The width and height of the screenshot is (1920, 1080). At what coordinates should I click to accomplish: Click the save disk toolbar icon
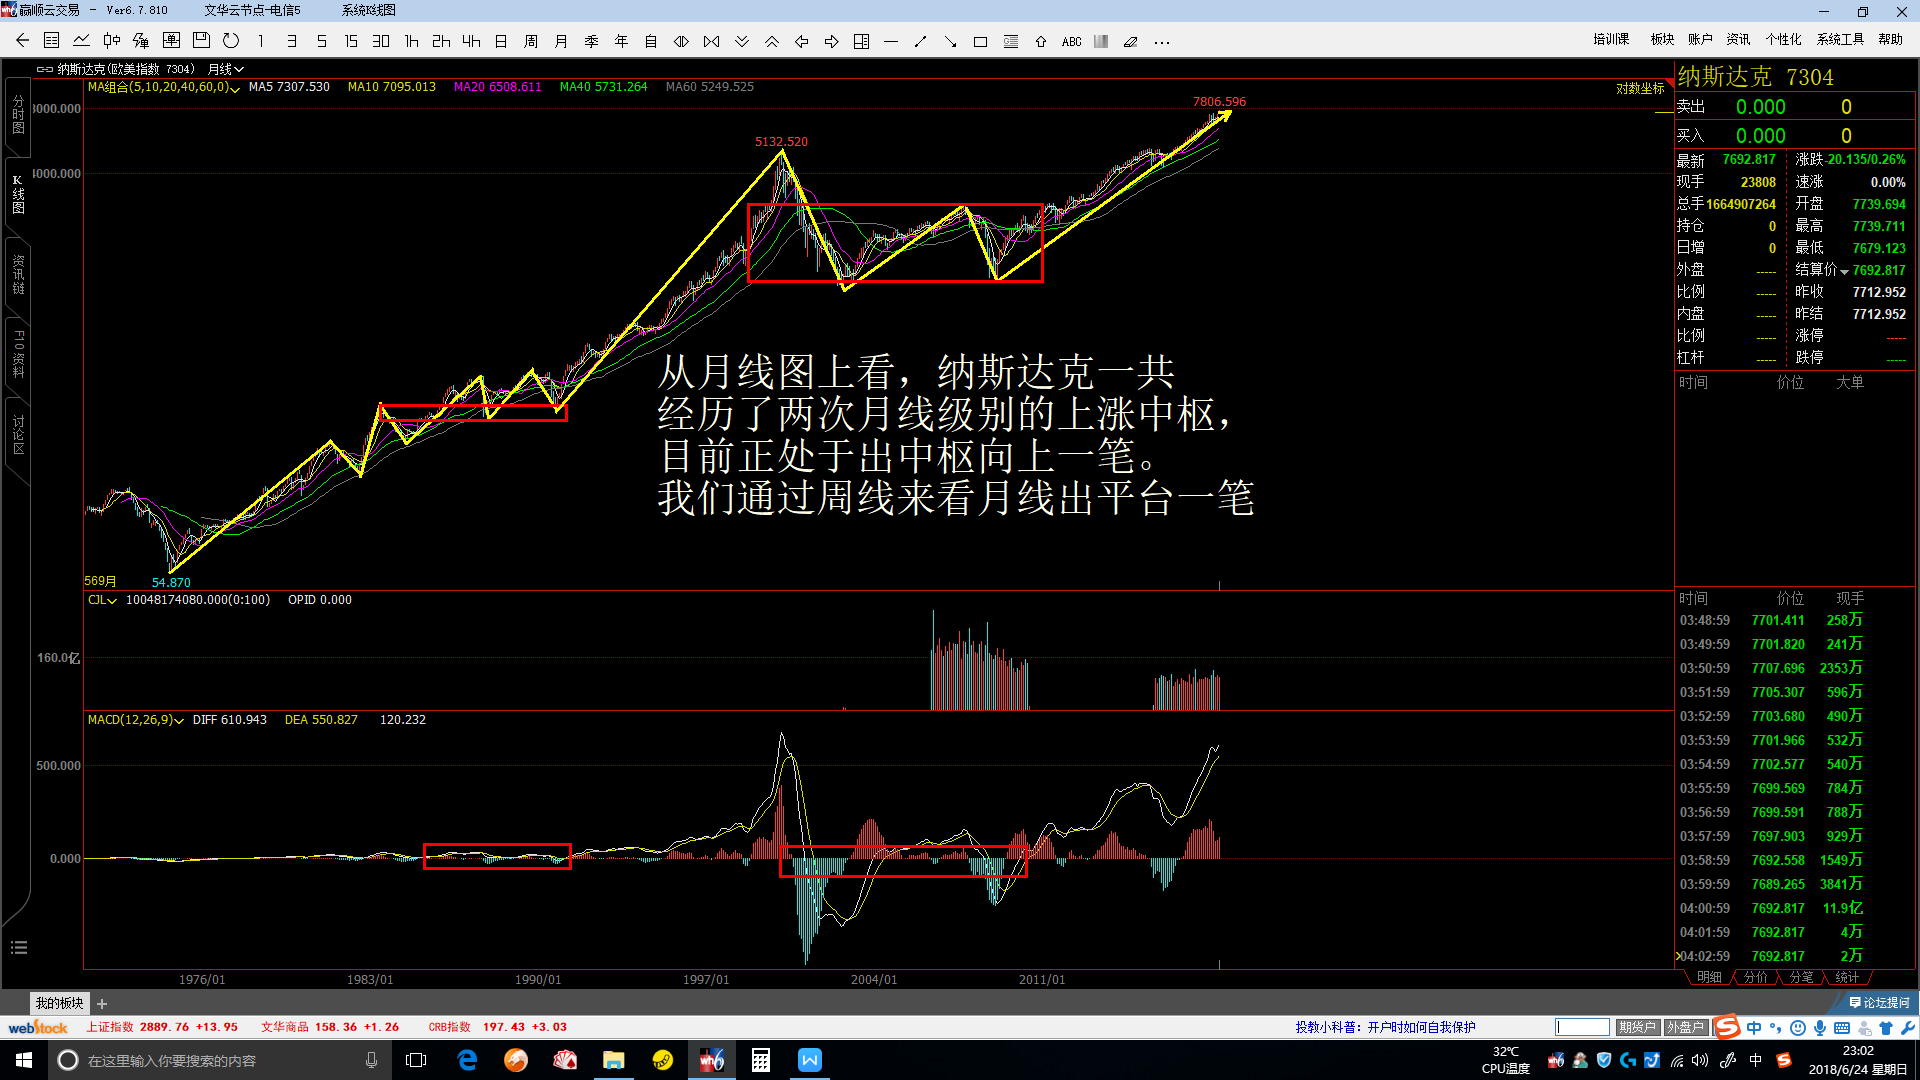[201, 41]
